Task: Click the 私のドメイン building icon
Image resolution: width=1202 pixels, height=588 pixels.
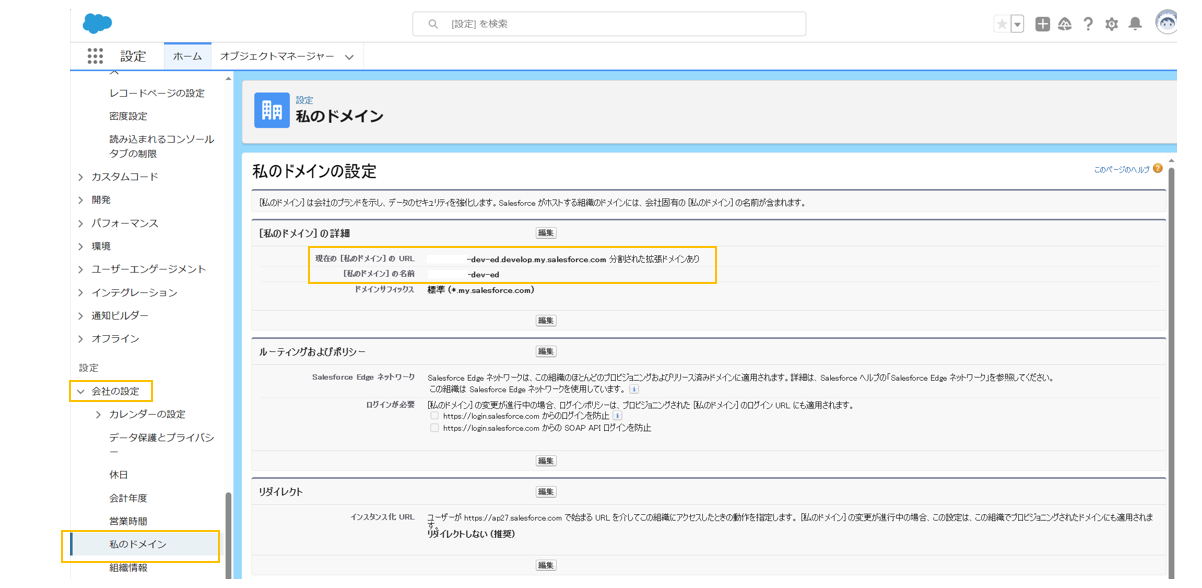Action: (x=272, y=110)
